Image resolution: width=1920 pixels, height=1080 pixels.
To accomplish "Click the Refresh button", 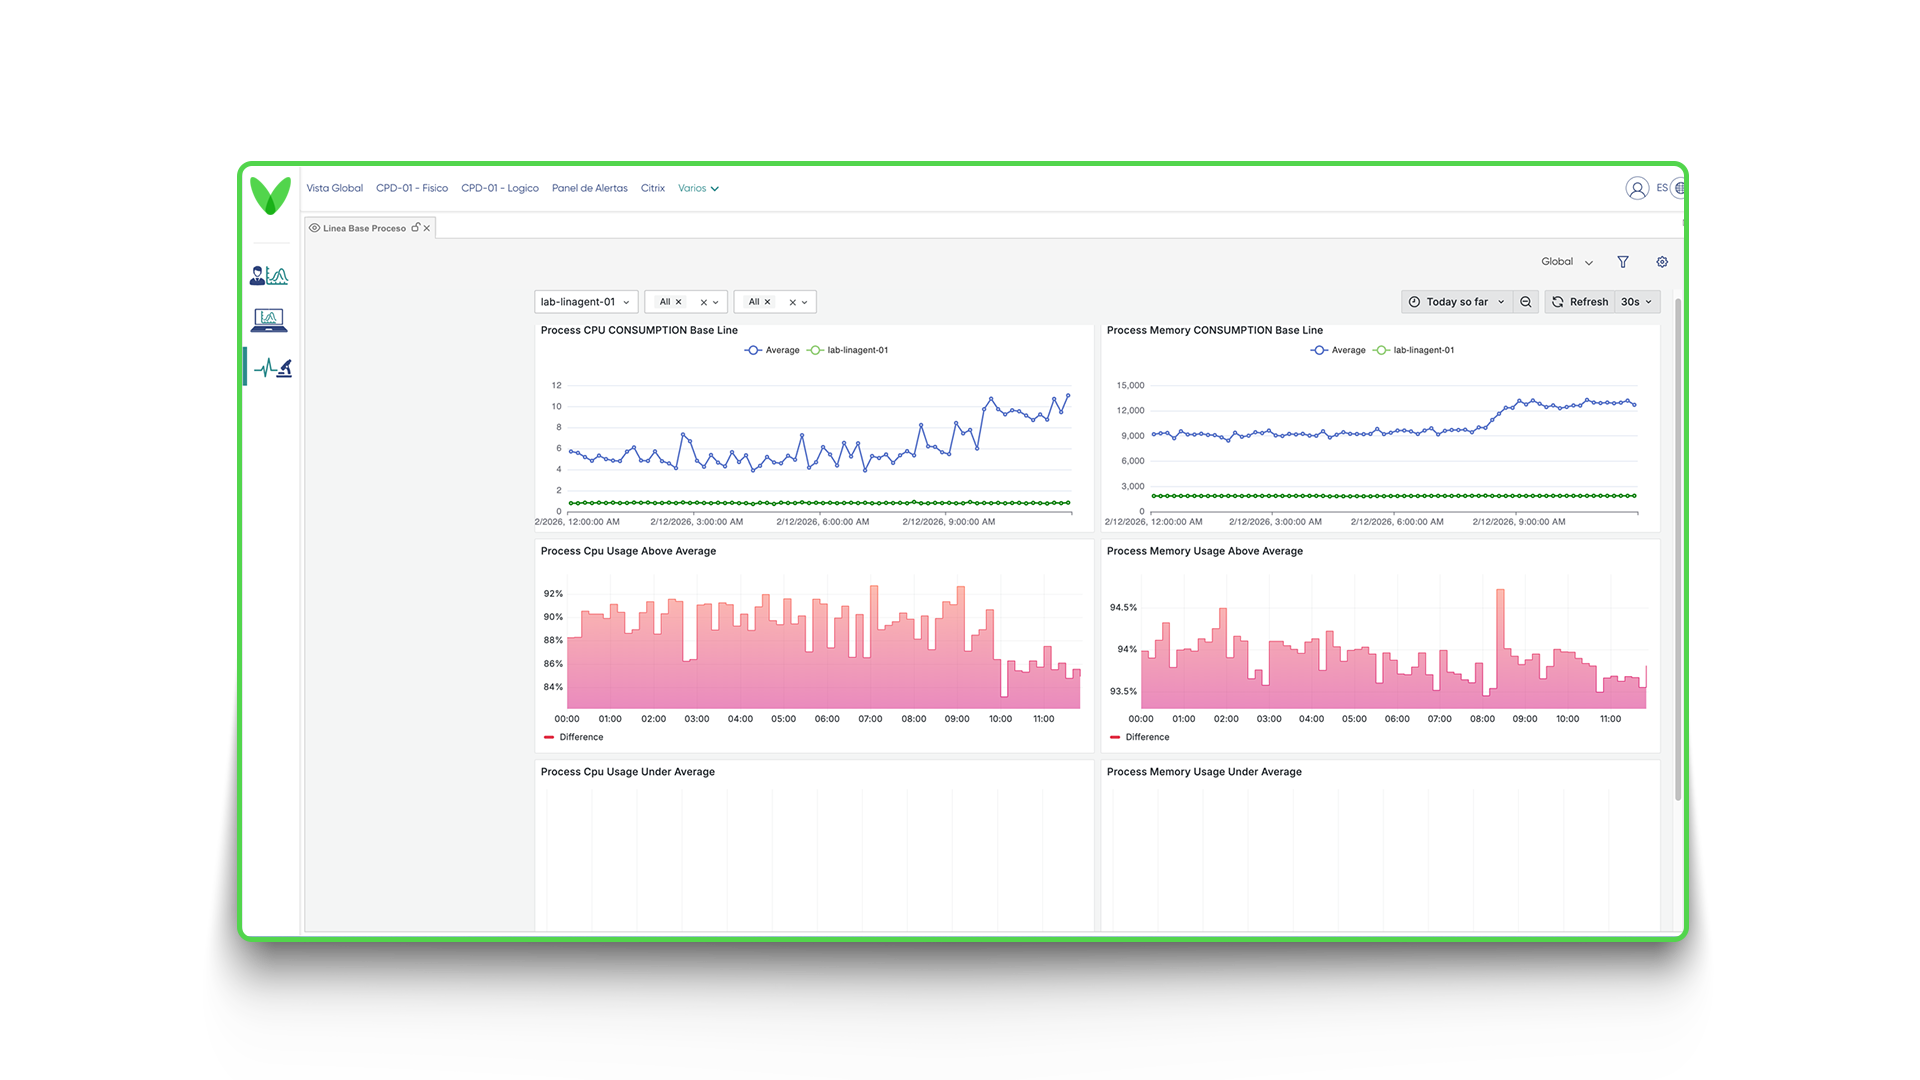I will pos(1580,302).
